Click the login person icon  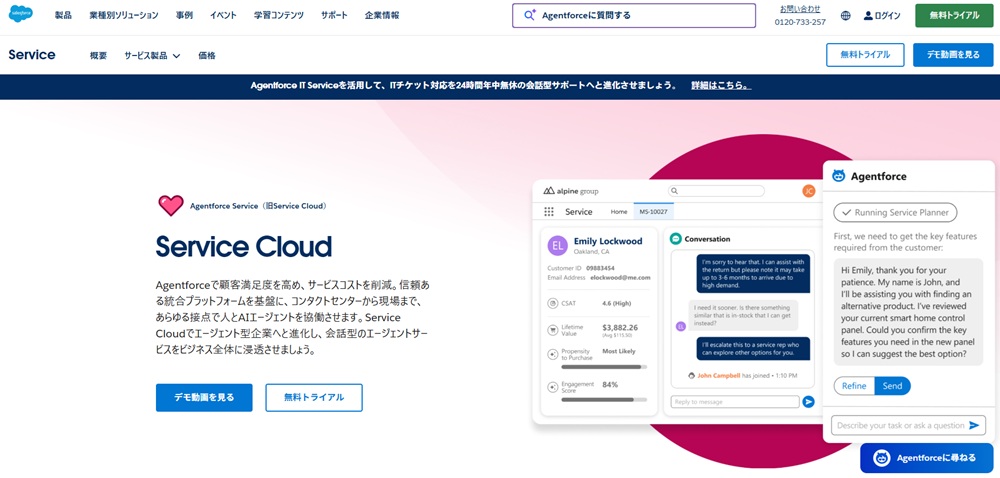pos(868,16)
